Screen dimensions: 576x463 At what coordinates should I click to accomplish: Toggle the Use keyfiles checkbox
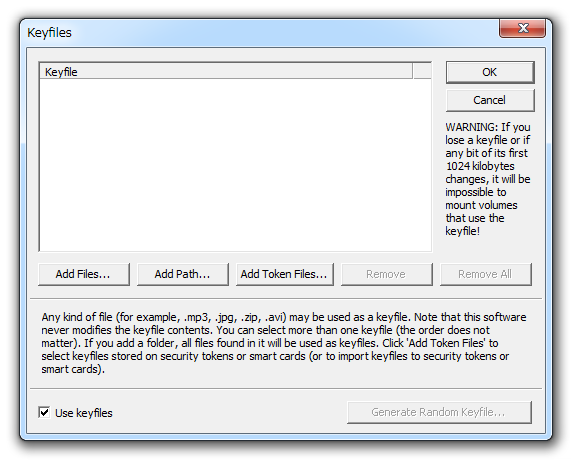44,412
